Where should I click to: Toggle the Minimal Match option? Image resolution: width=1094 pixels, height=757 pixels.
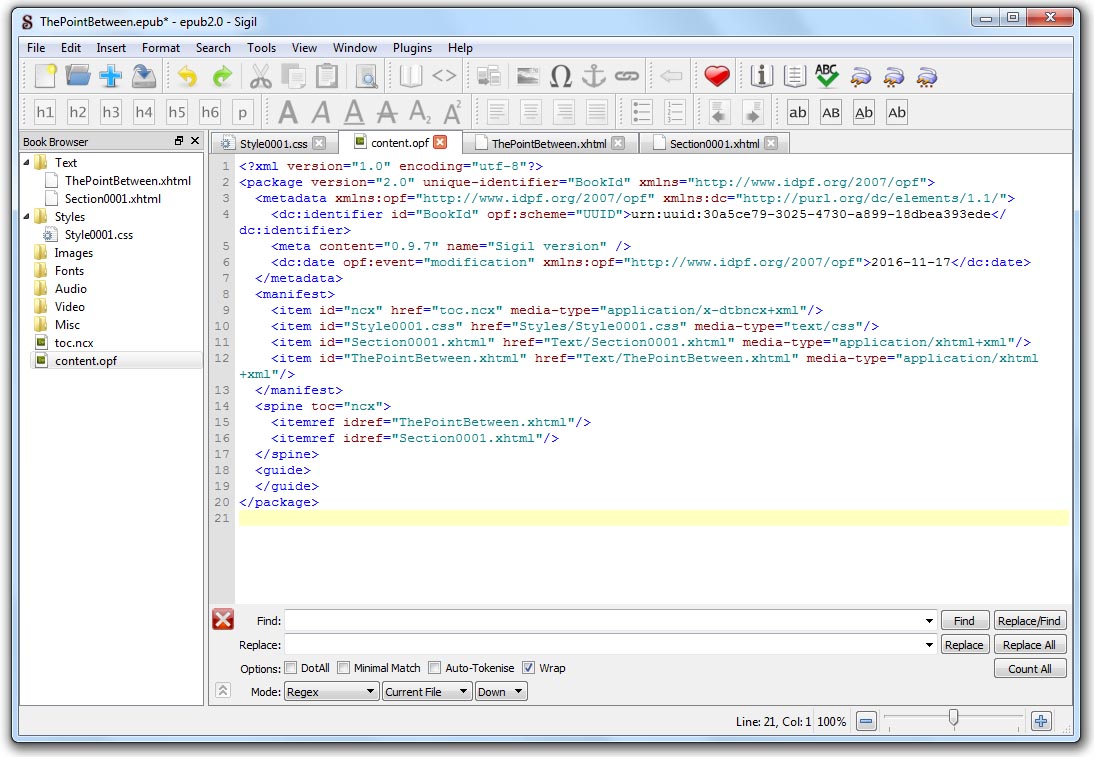coord(343,668)
